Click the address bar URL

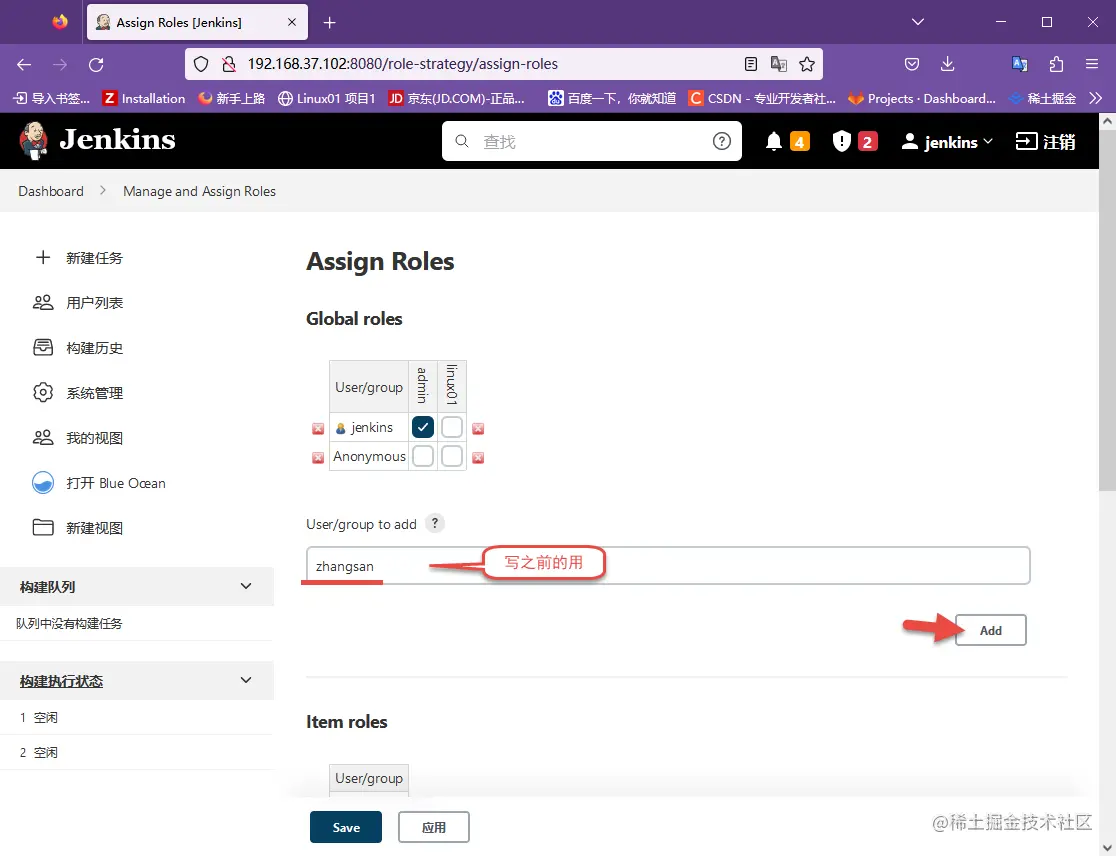[403, 64]
